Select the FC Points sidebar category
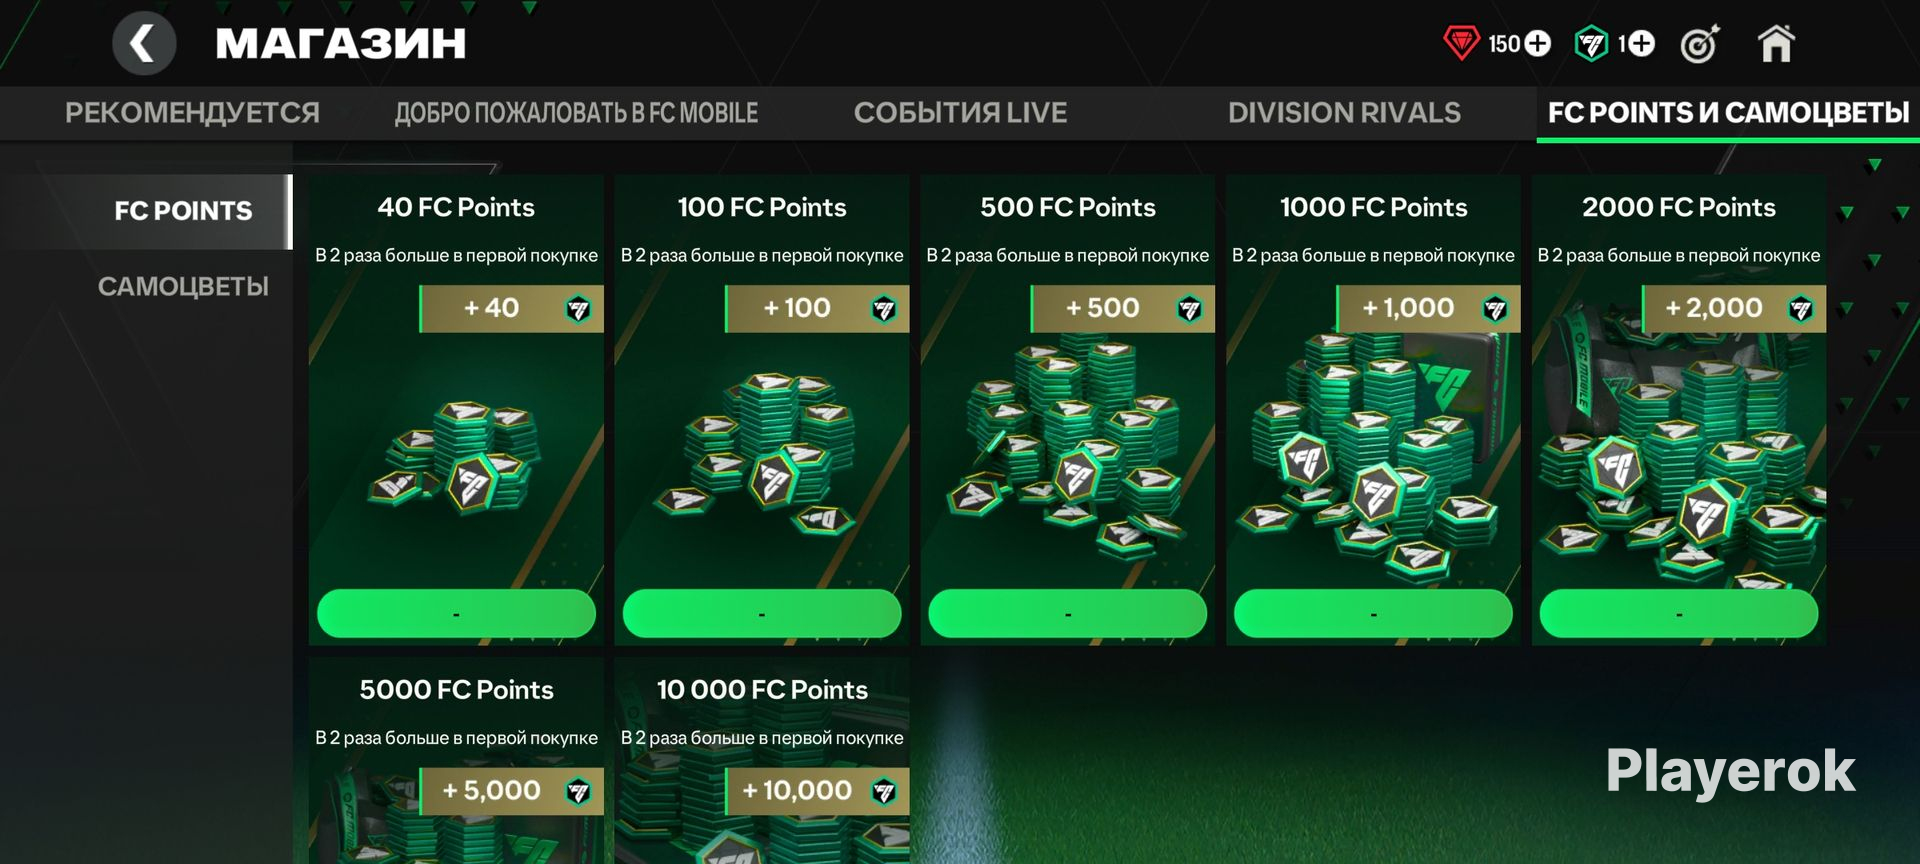This screenshot has height=864, width=1920. pos(183,211)
